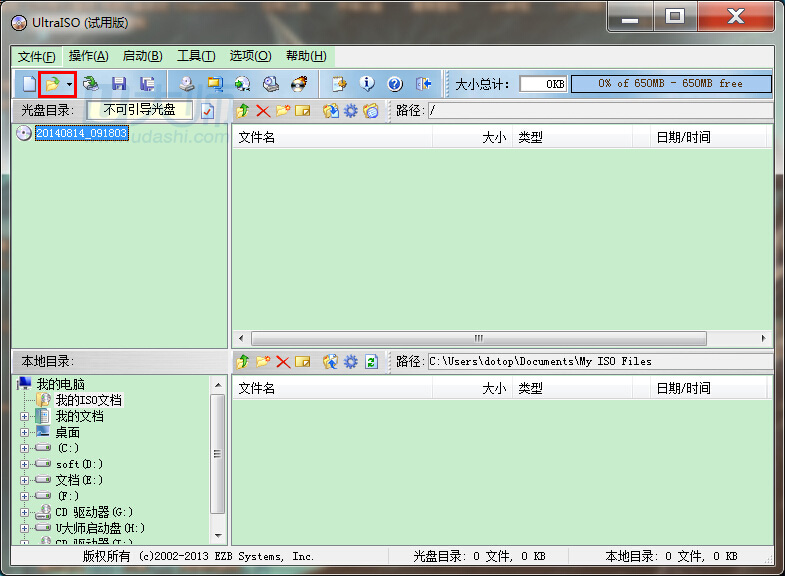
Task: Click the Up folder icon in local toolbar
Action: (243, 361)
